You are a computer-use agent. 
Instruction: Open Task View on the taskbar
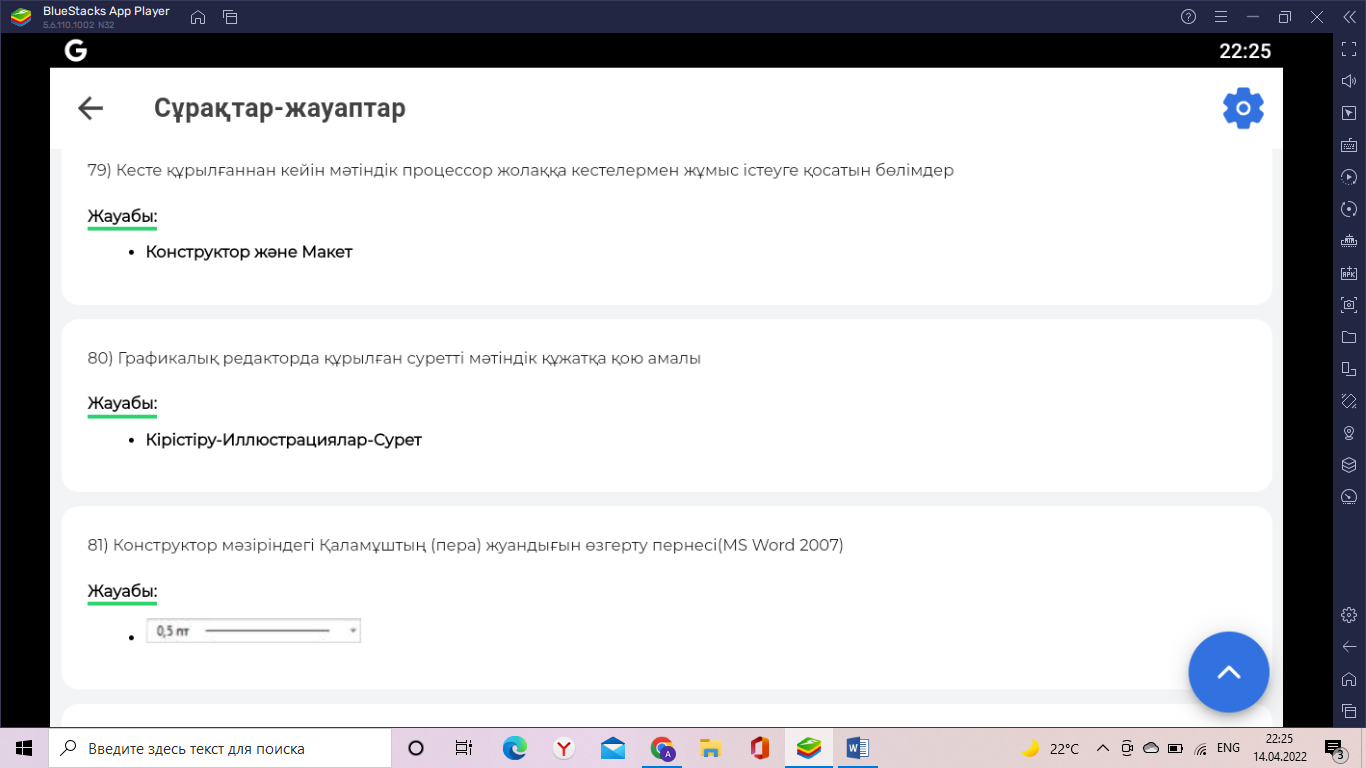coord(464,748)
